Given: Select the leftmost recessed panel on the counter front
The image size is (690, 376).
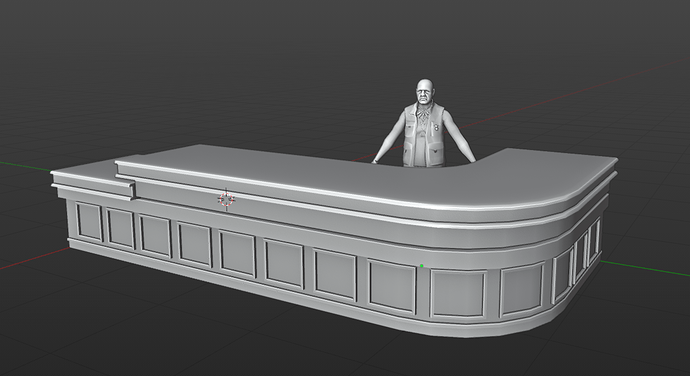Looking at the screenshot, I should (x=89, y=222).
